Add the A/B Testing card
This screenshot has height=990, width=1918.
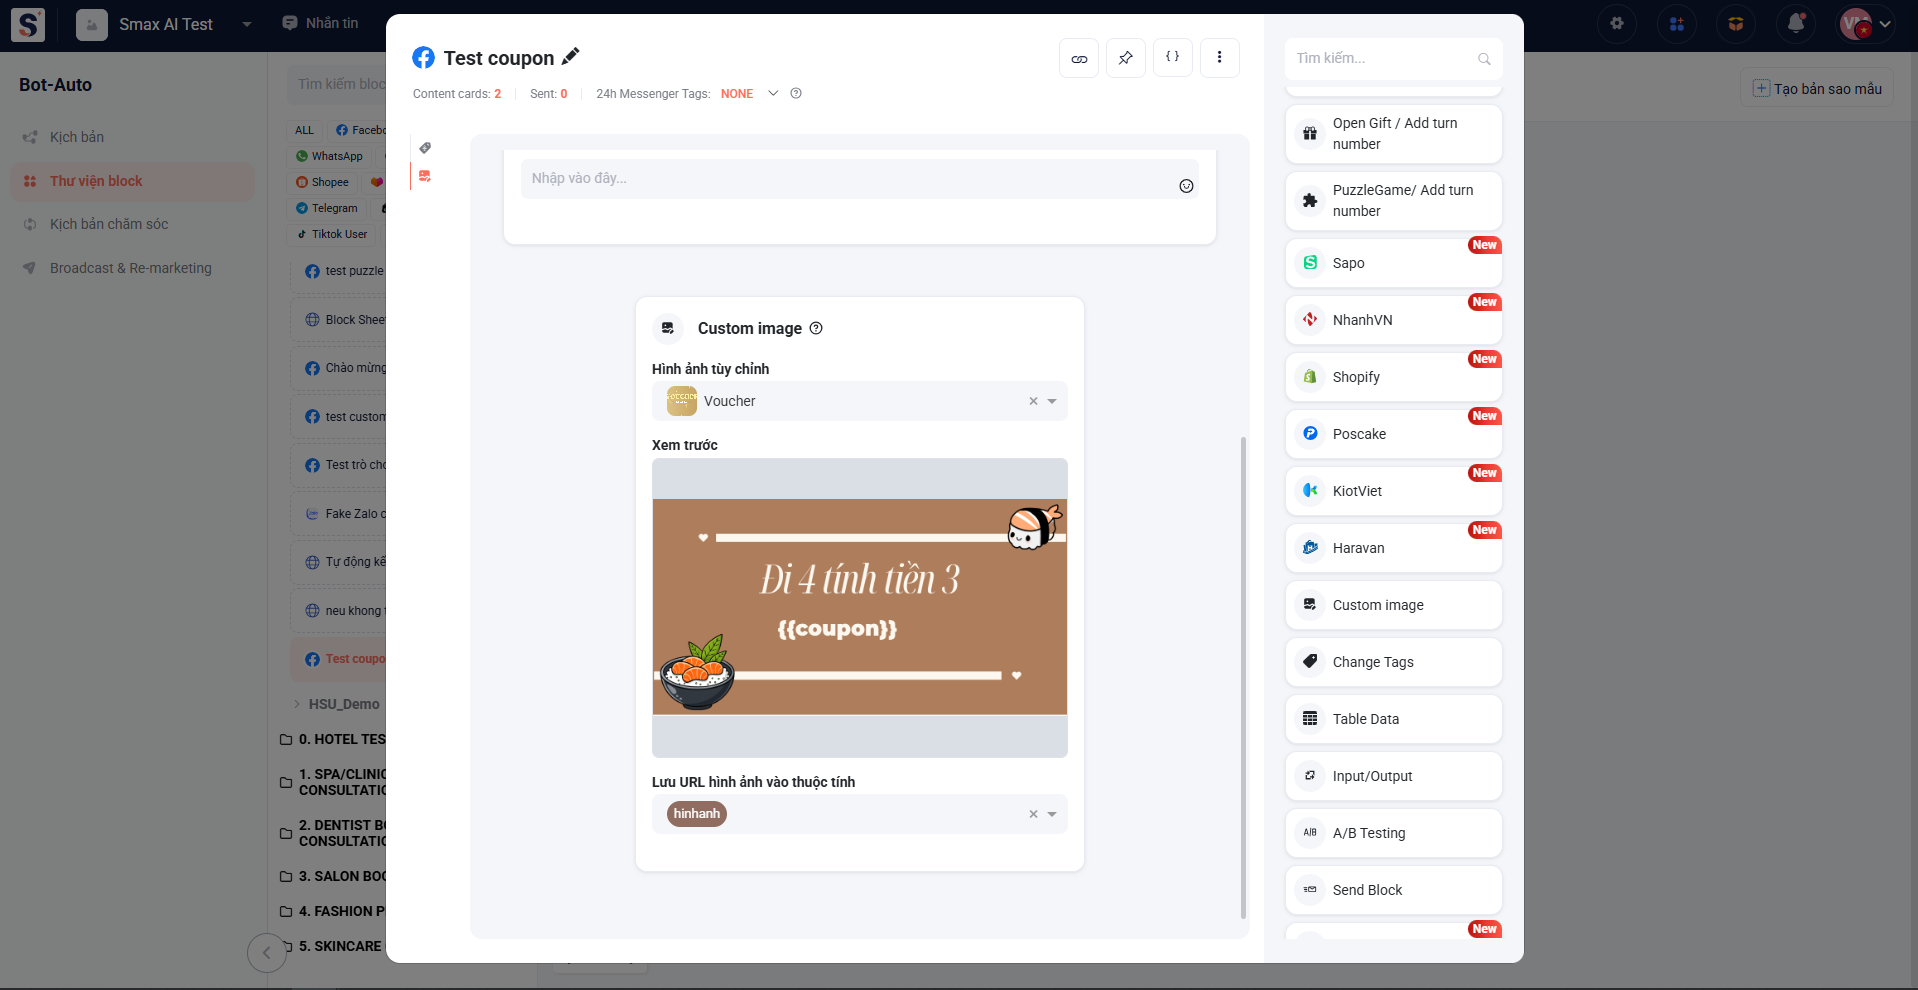[1393, 833]
